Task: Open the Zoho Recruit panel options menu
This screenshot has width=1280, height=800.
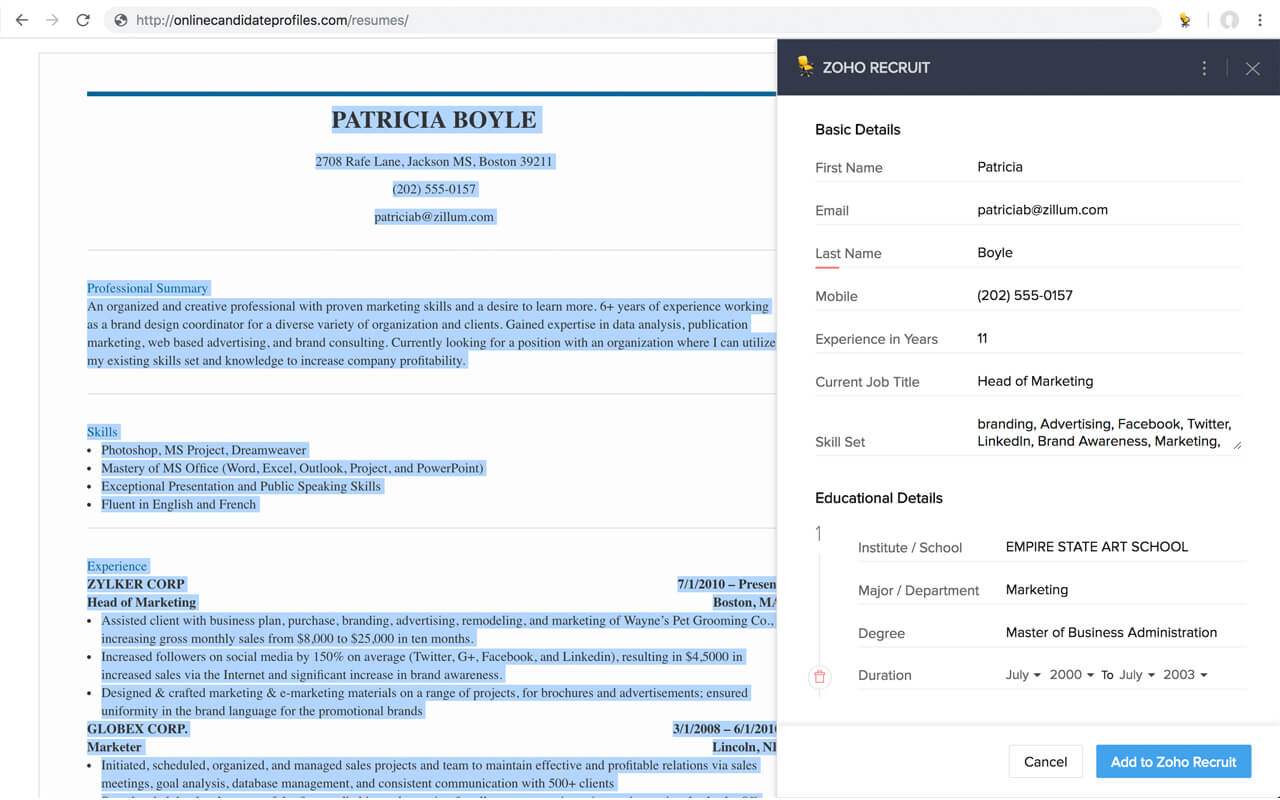Action: click(x=1204, y=68)
